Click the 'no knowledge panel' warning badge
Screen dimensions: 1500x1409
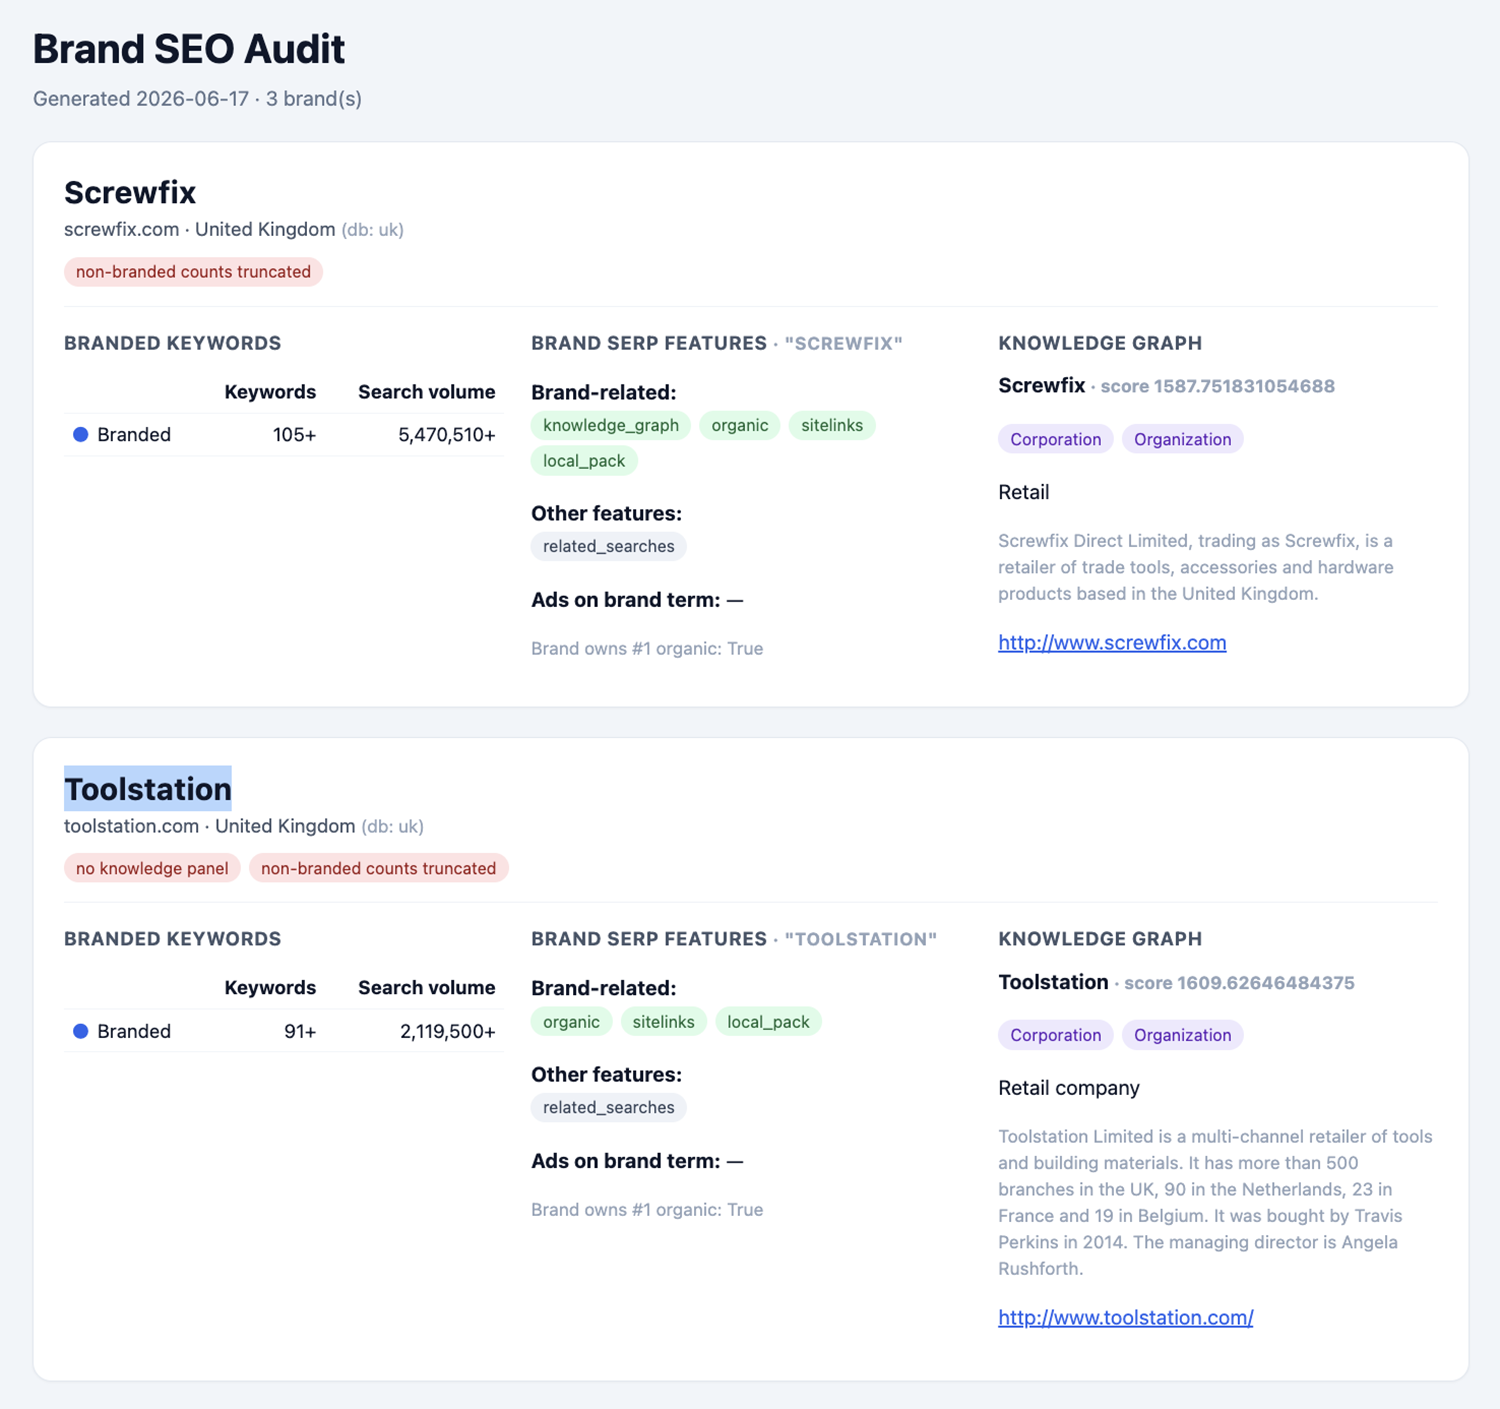(152, 868)
